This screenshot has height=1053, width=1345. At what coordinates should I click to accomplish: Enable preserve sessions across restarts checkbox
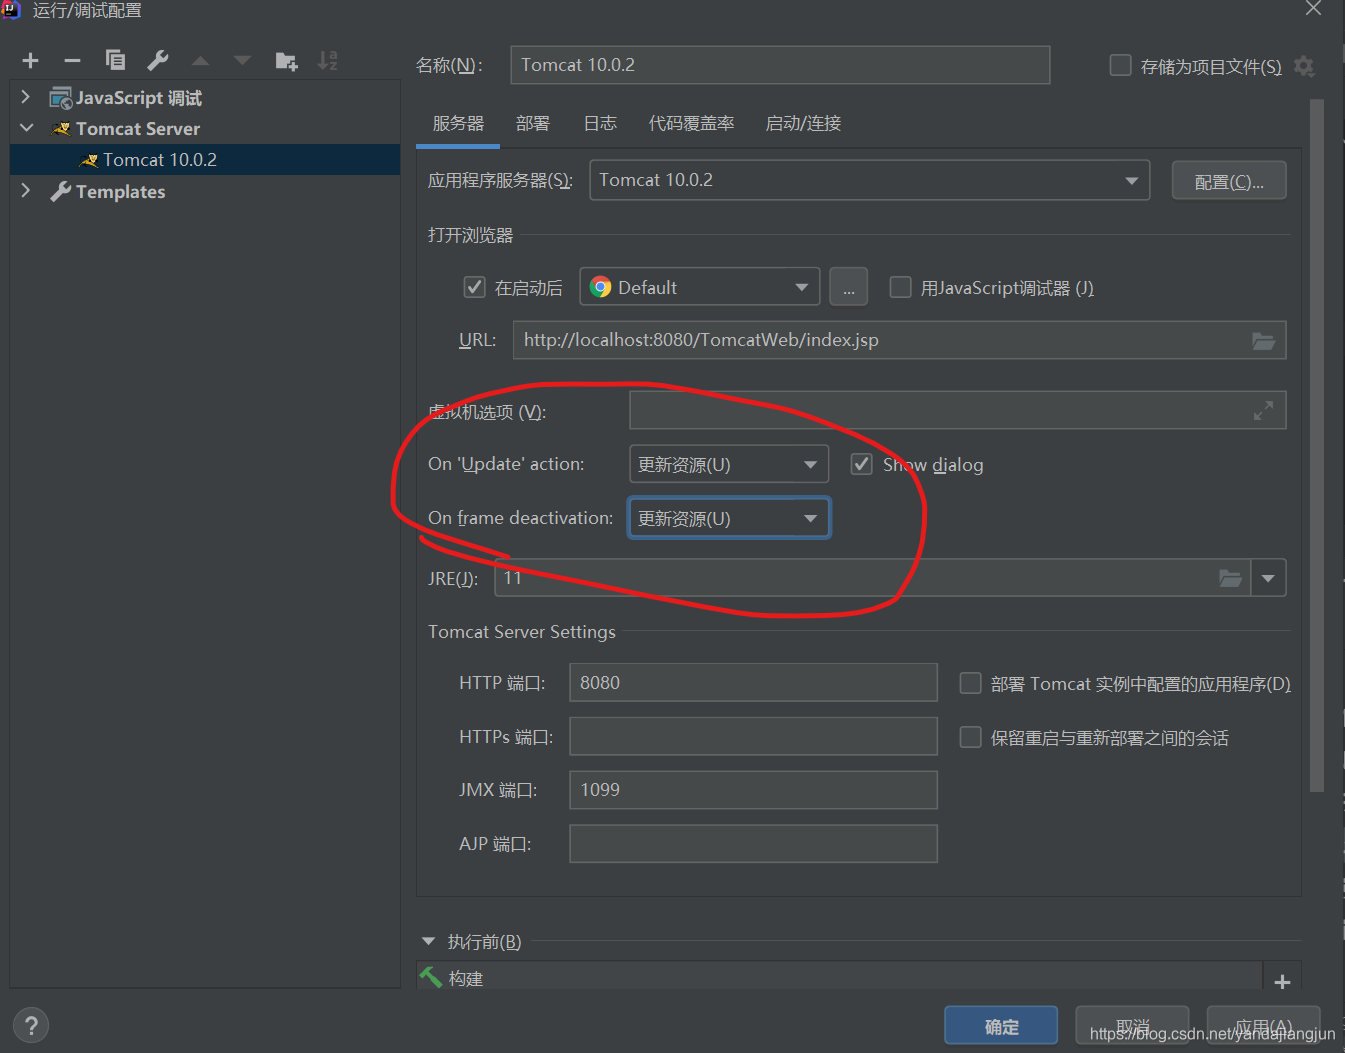(x=970, y=737)
